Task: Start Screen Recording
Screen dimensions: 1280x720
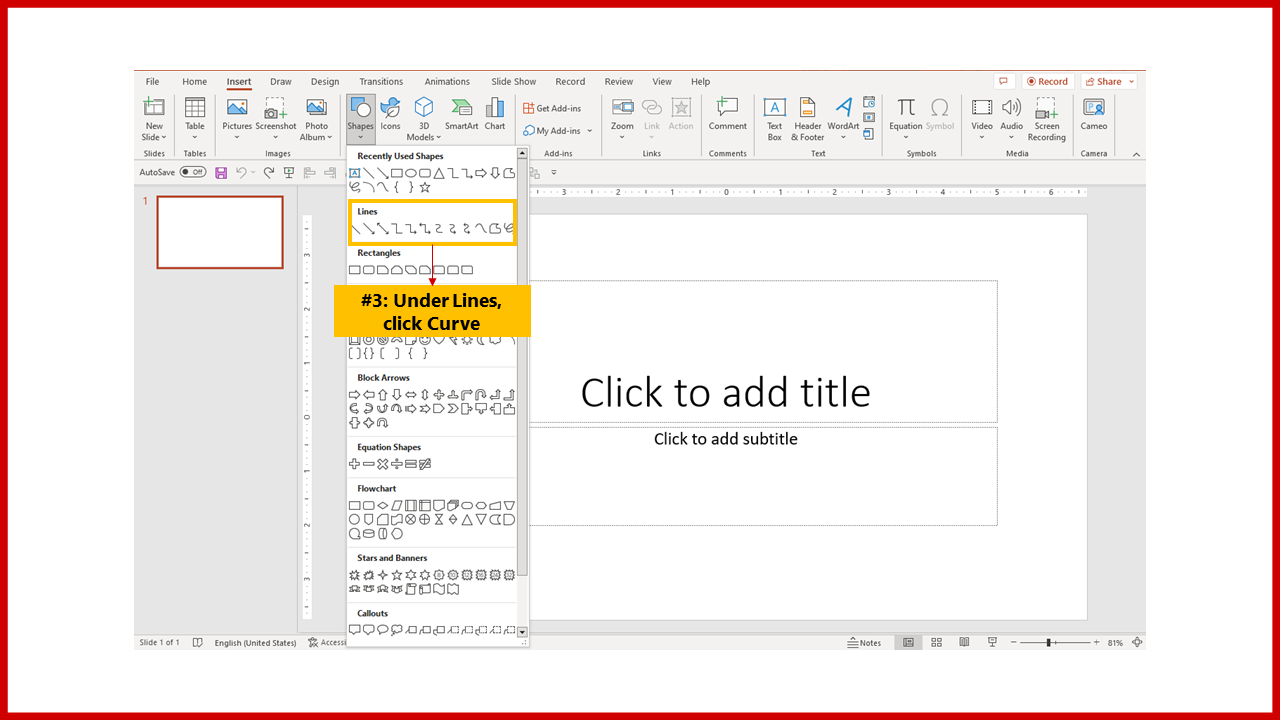Action: (1046, 119)
